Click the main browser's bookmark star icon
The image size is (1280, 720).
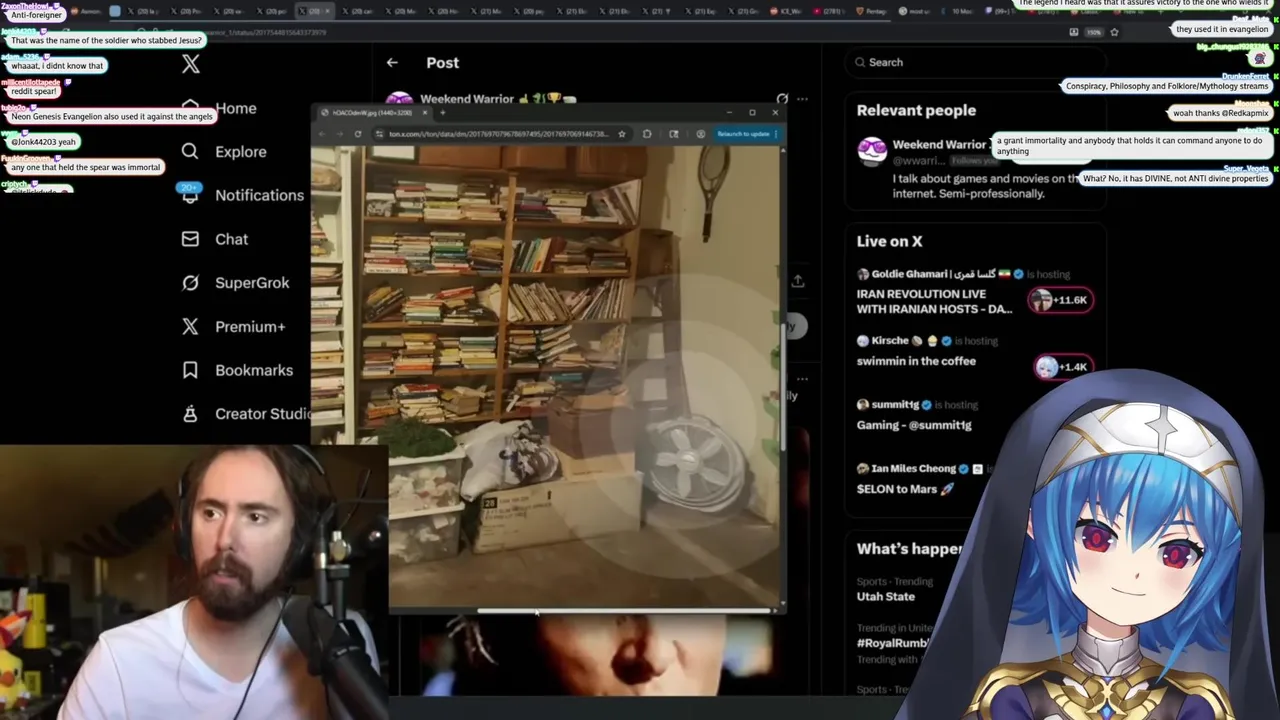(1114, 32)
